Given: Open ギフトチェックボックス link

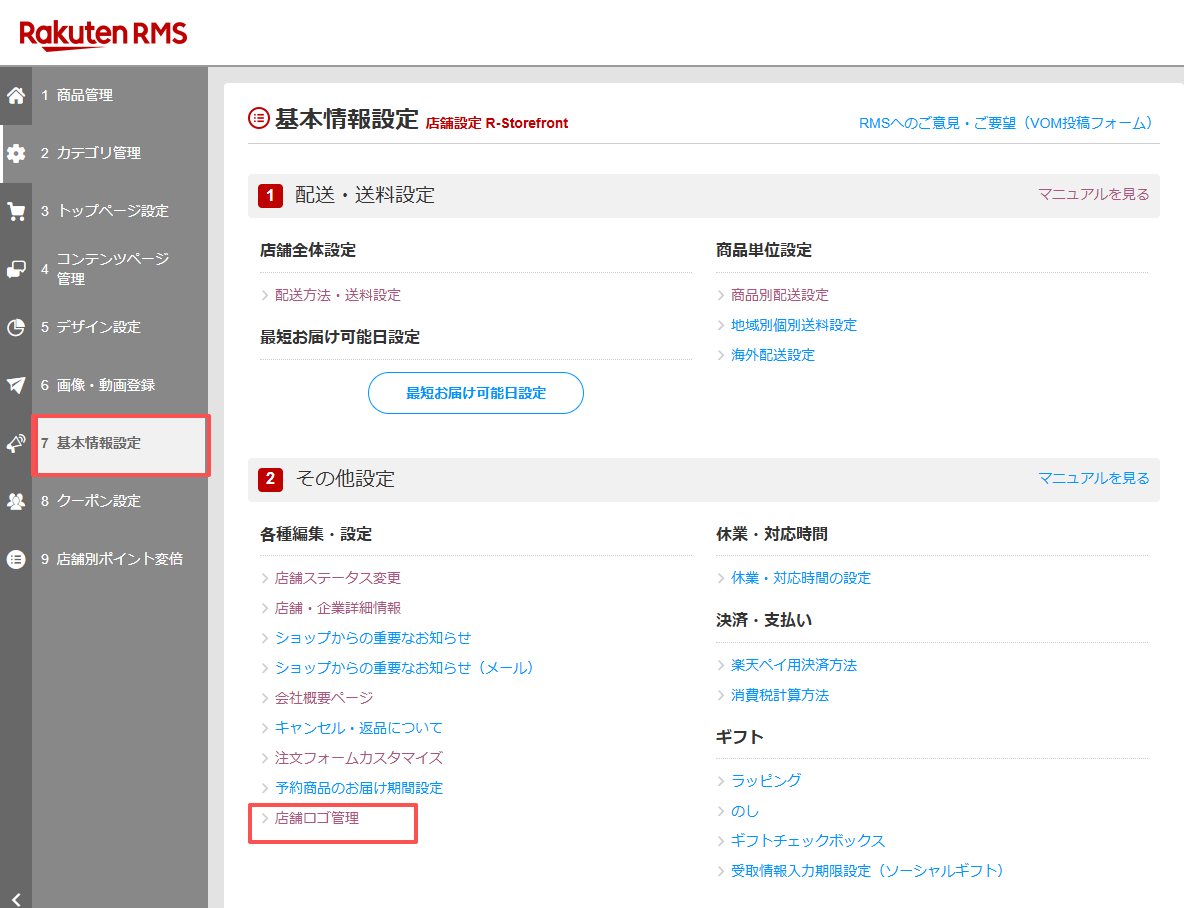Looking at the screenshot, I should click(x=807, y=841).
